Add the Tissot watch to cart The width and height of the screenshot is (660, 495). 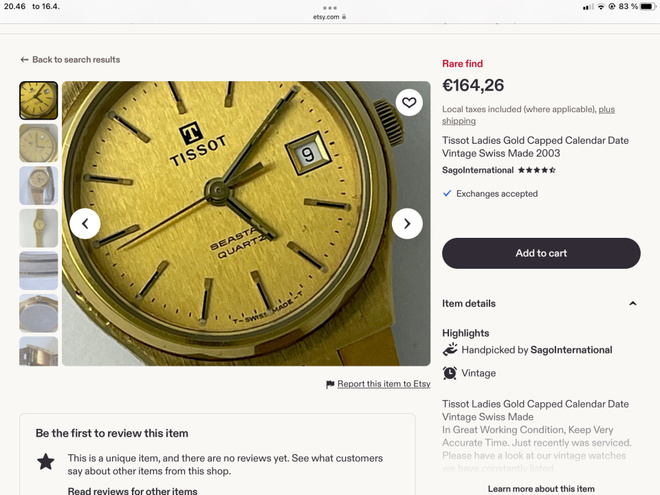541,253
